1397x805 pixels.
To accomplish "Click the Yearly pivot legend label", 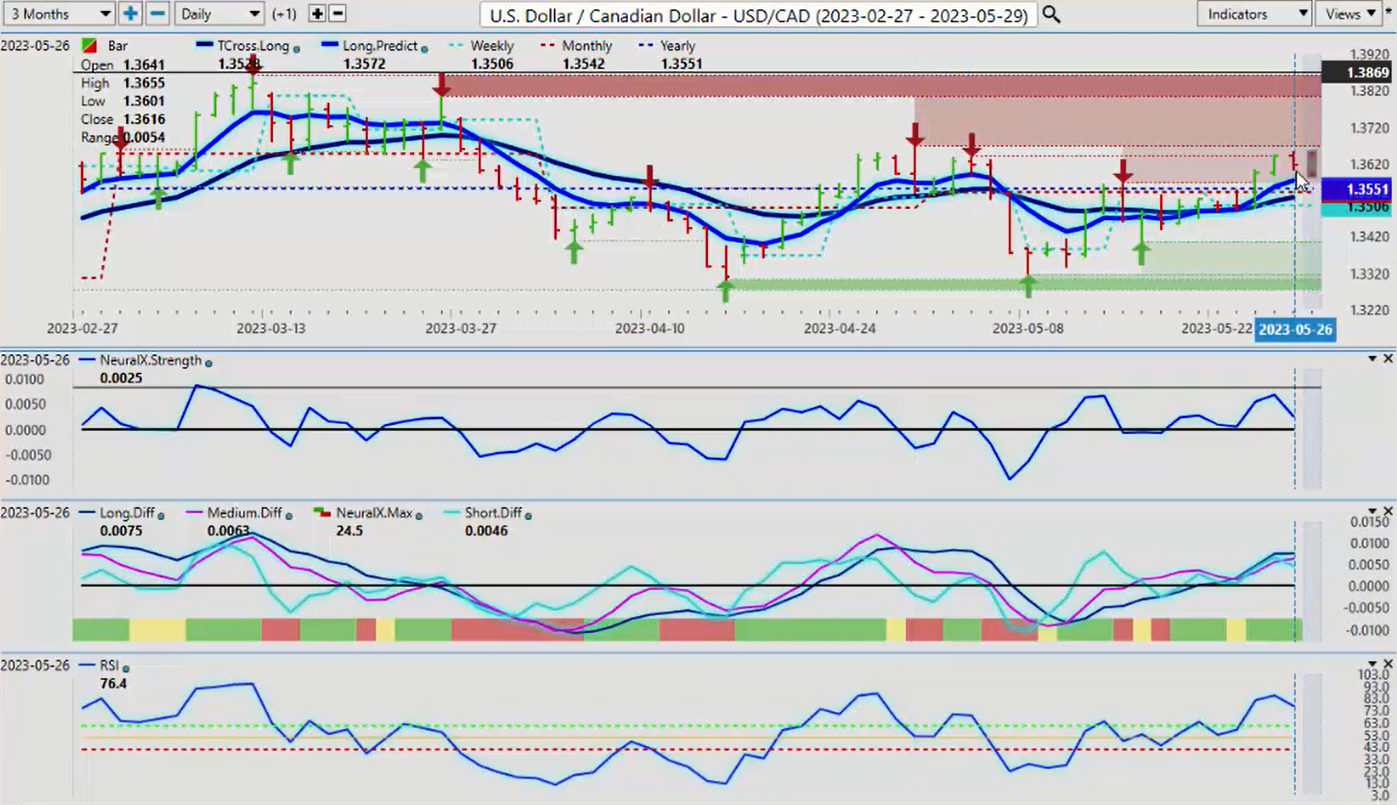I will click(x=678, y=47).
